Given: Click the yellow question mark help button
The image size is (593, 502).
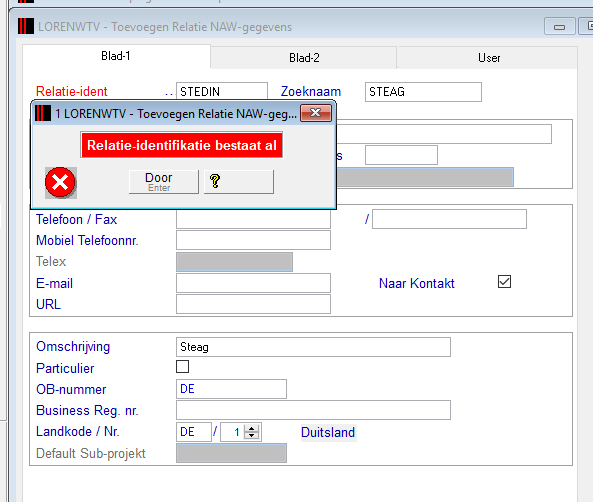Looking at the screenshot, I should point(239,182).
